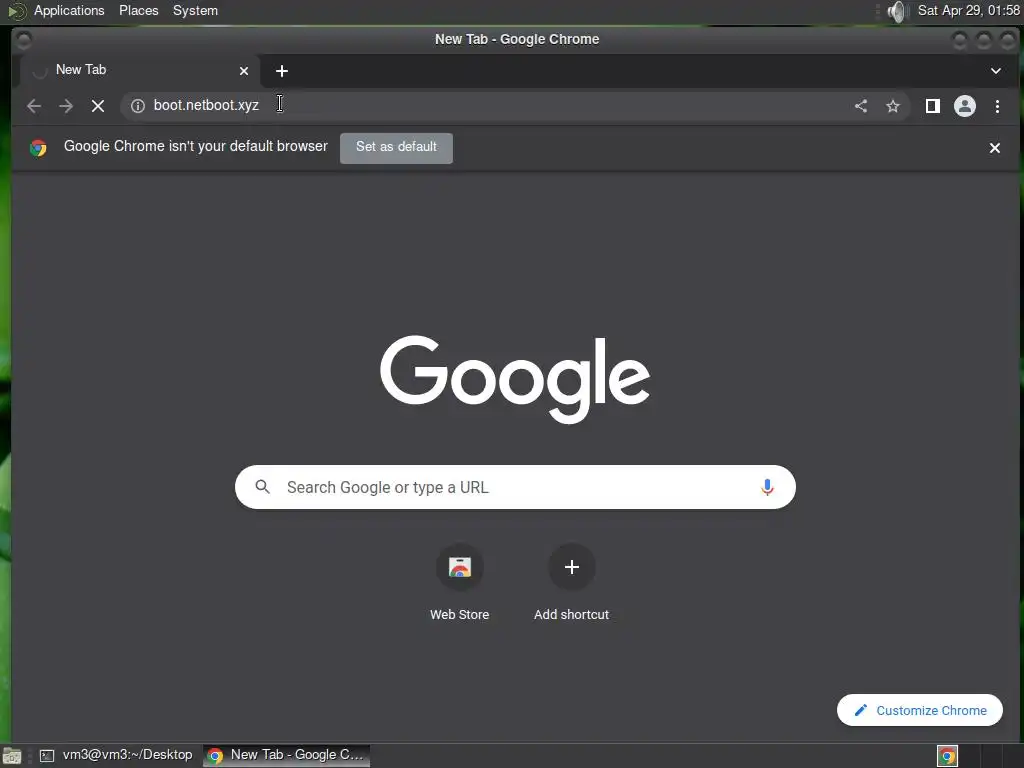This screenshot has width=1024, height=768.
Task: Click the forward navigation arrow
Action: pyautogui.click(x=66, y=106)
